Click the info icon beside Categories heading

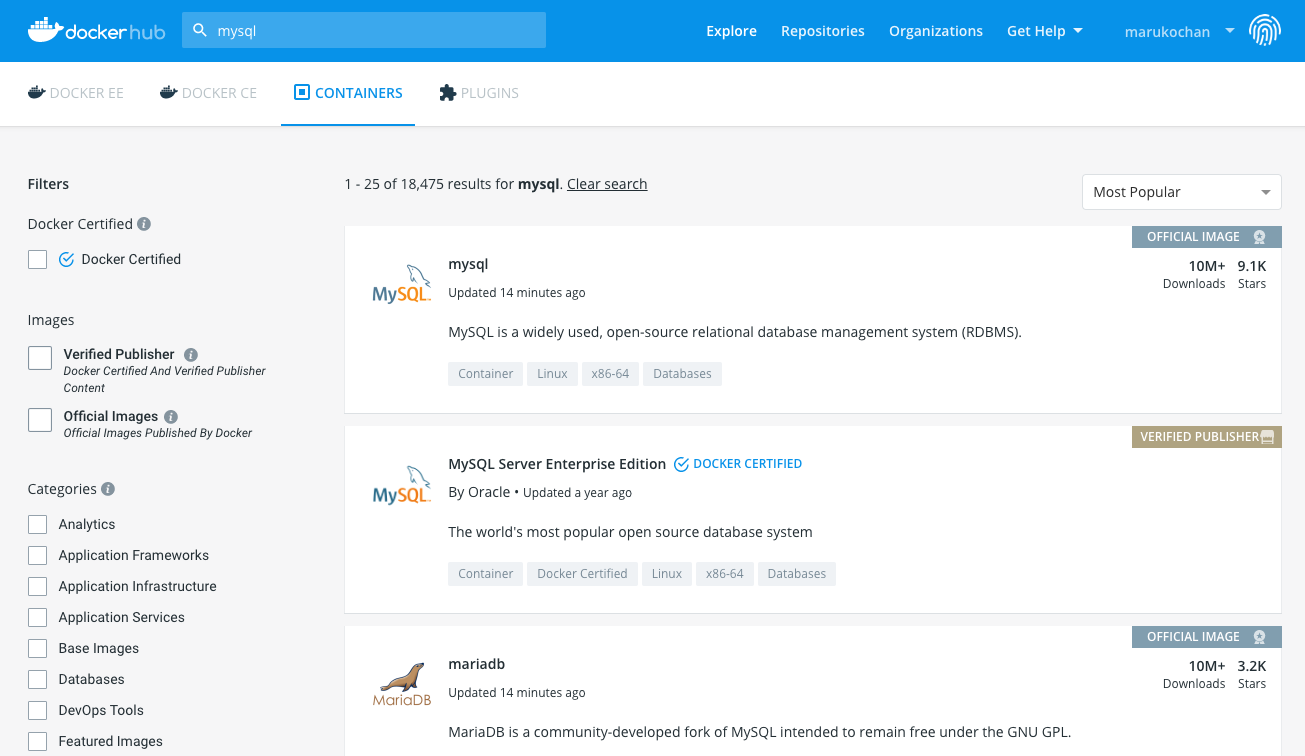coord(108,490)
